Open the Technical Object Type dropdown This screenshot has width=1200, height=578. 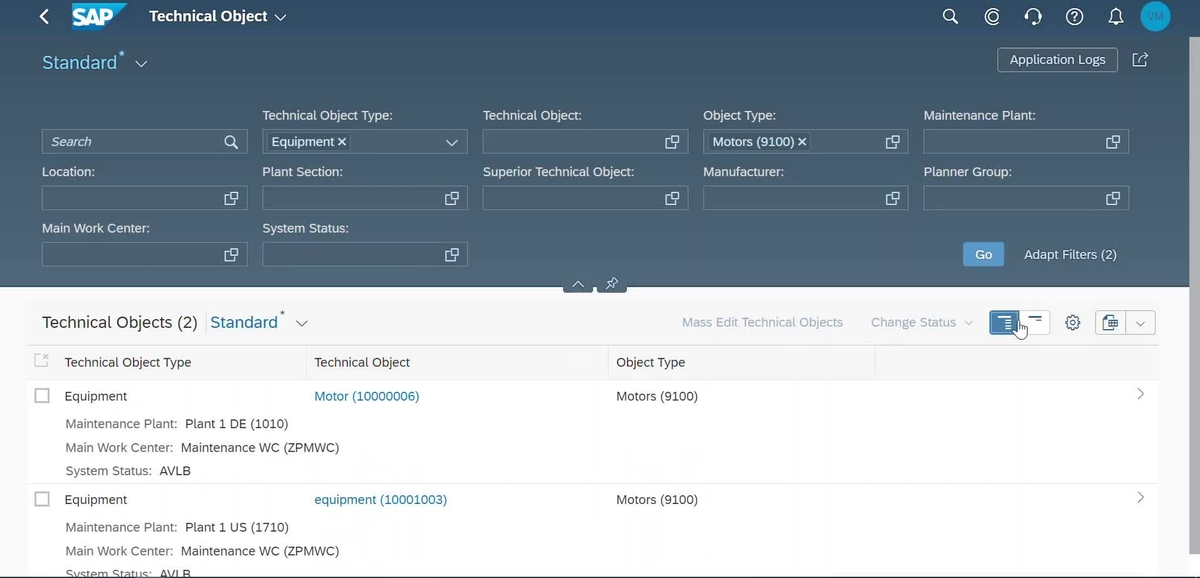point(452,141)
